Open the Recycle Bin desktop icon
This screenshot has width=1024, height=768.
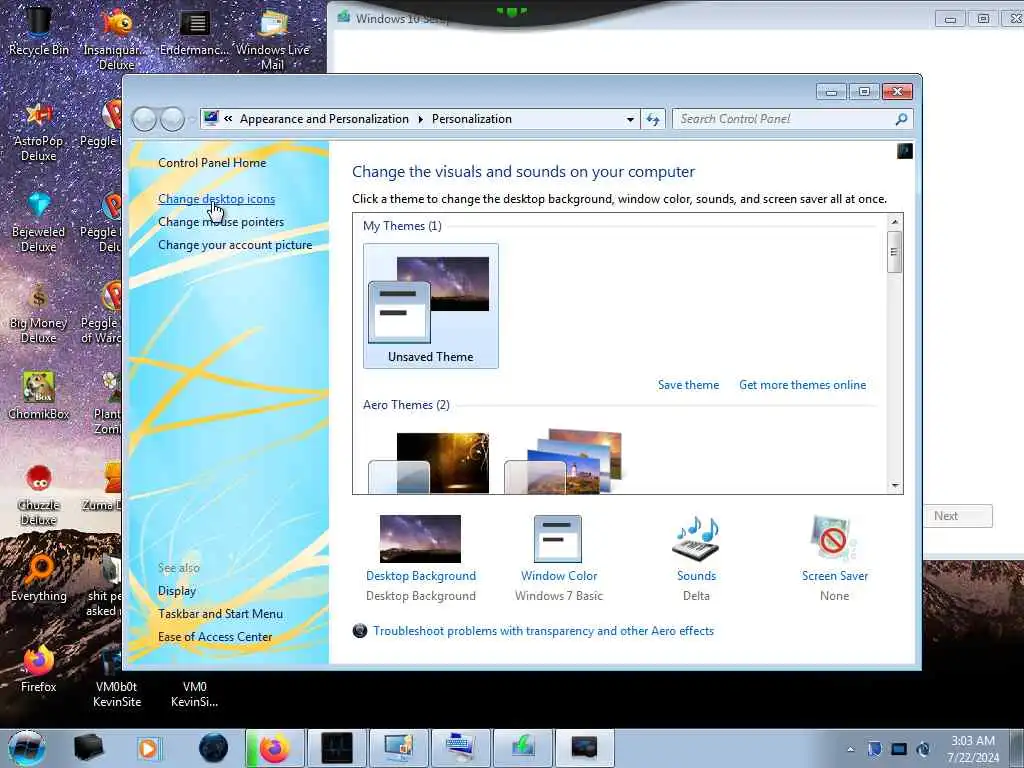pyautogui.click(x=38, y=31)
